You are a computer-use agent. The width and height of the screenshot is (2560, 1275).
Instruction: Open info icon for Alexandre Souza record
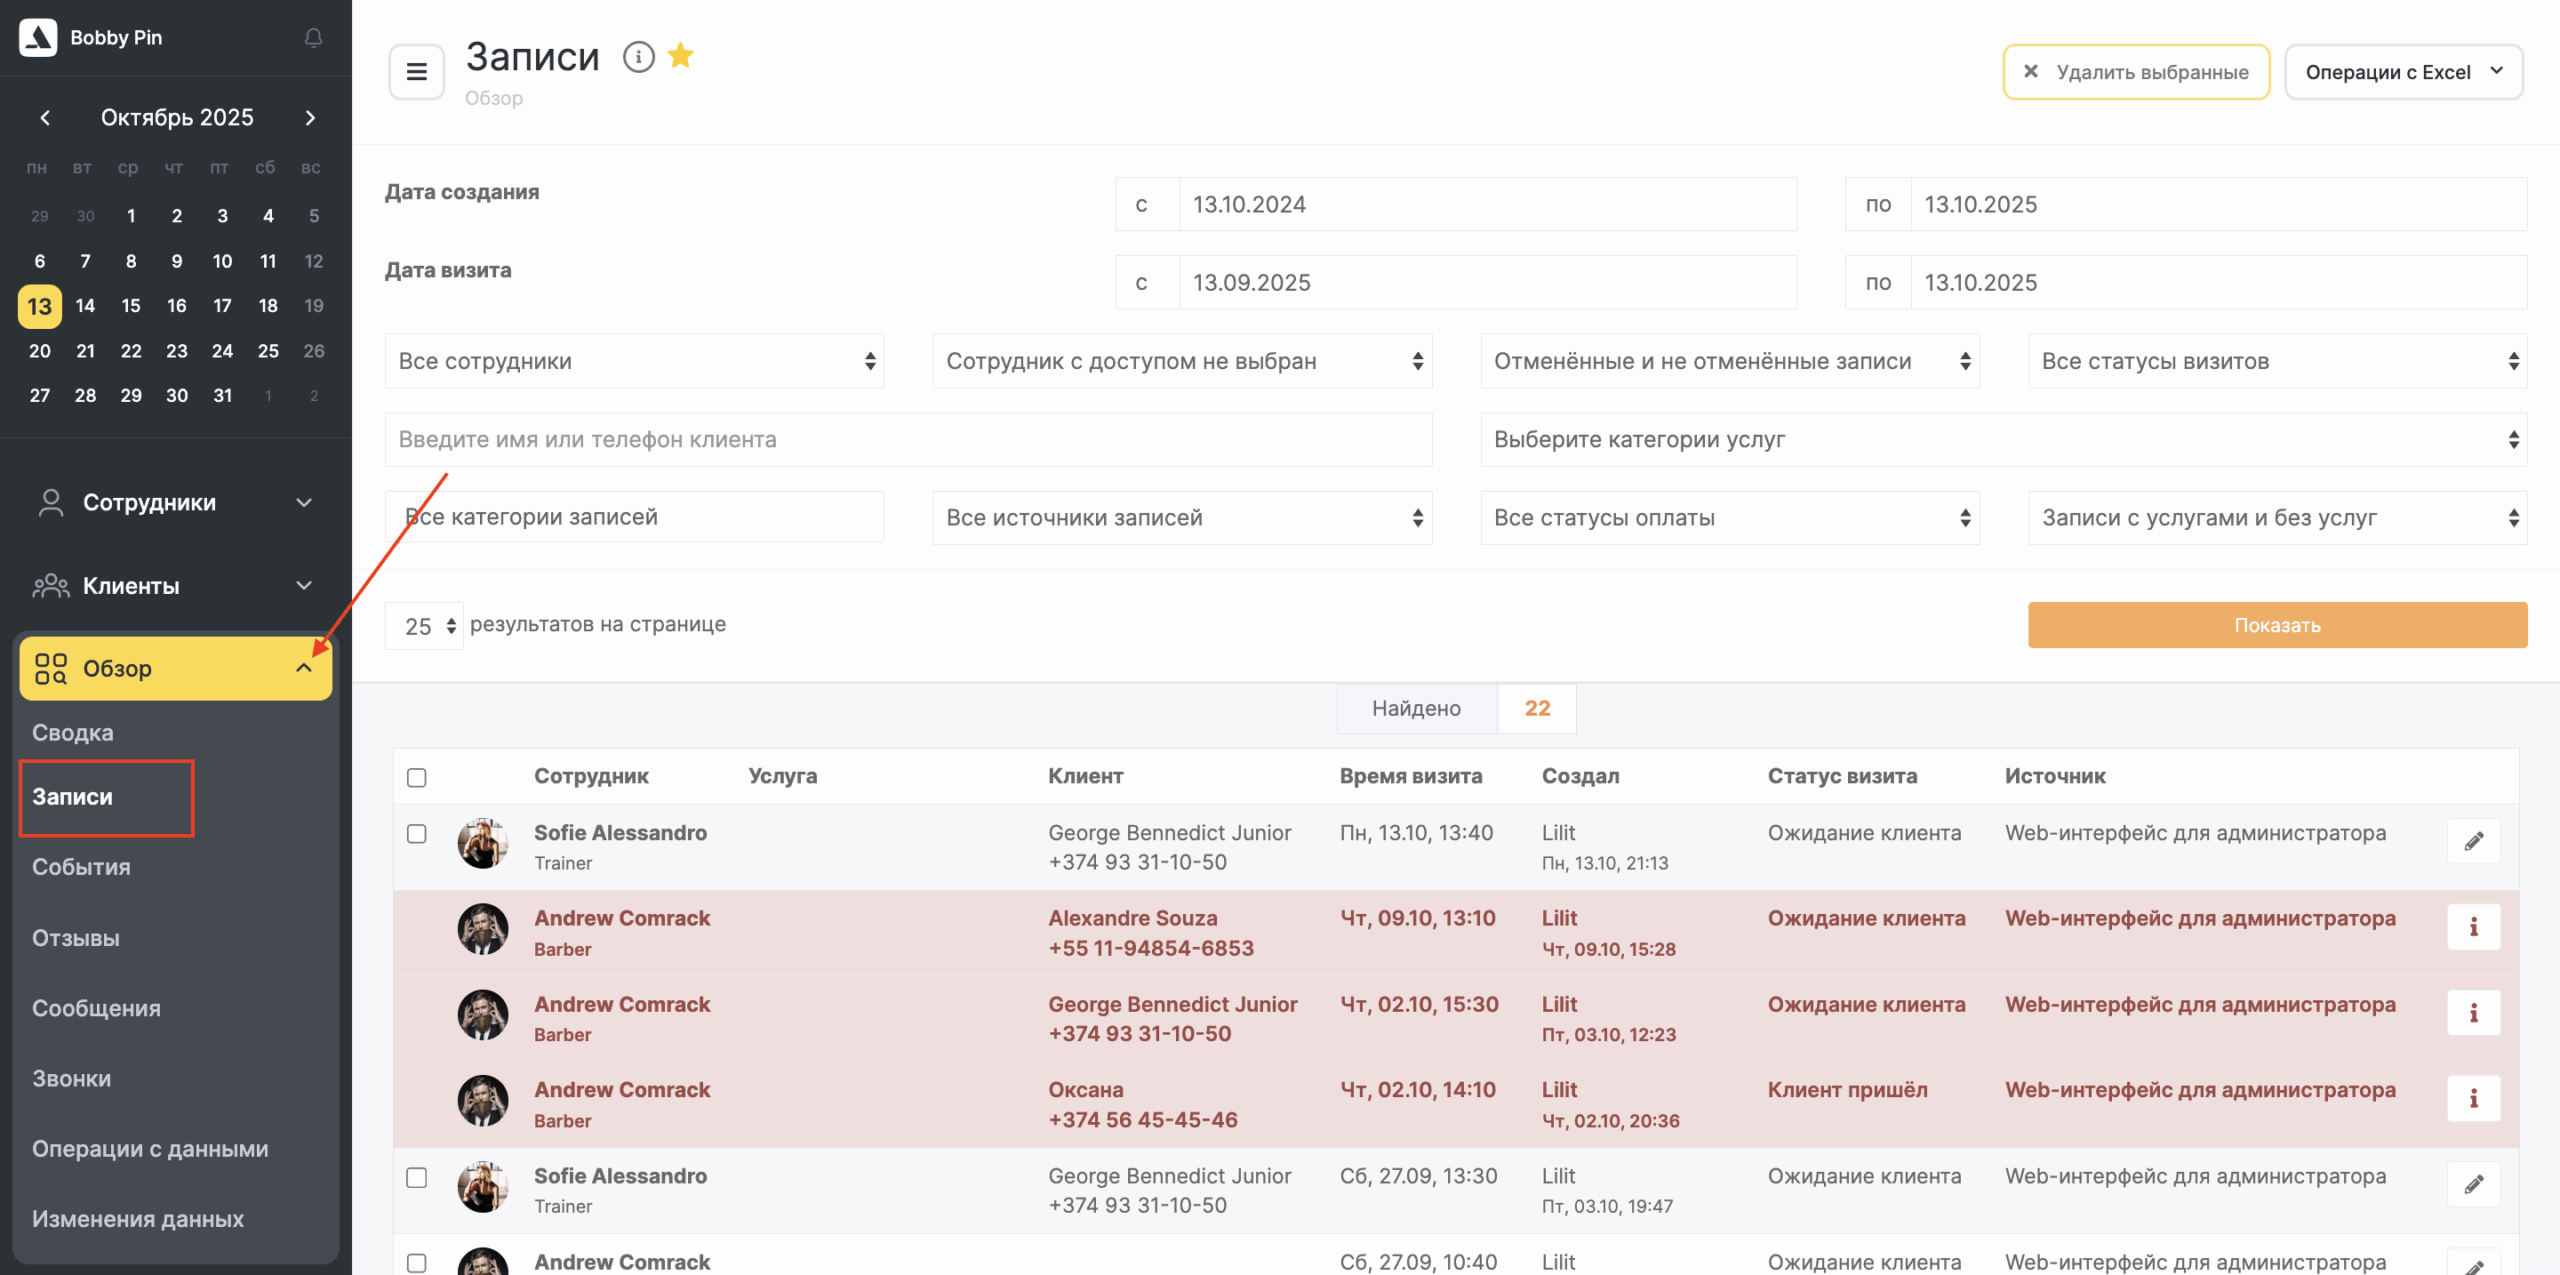pos(2473,927)
